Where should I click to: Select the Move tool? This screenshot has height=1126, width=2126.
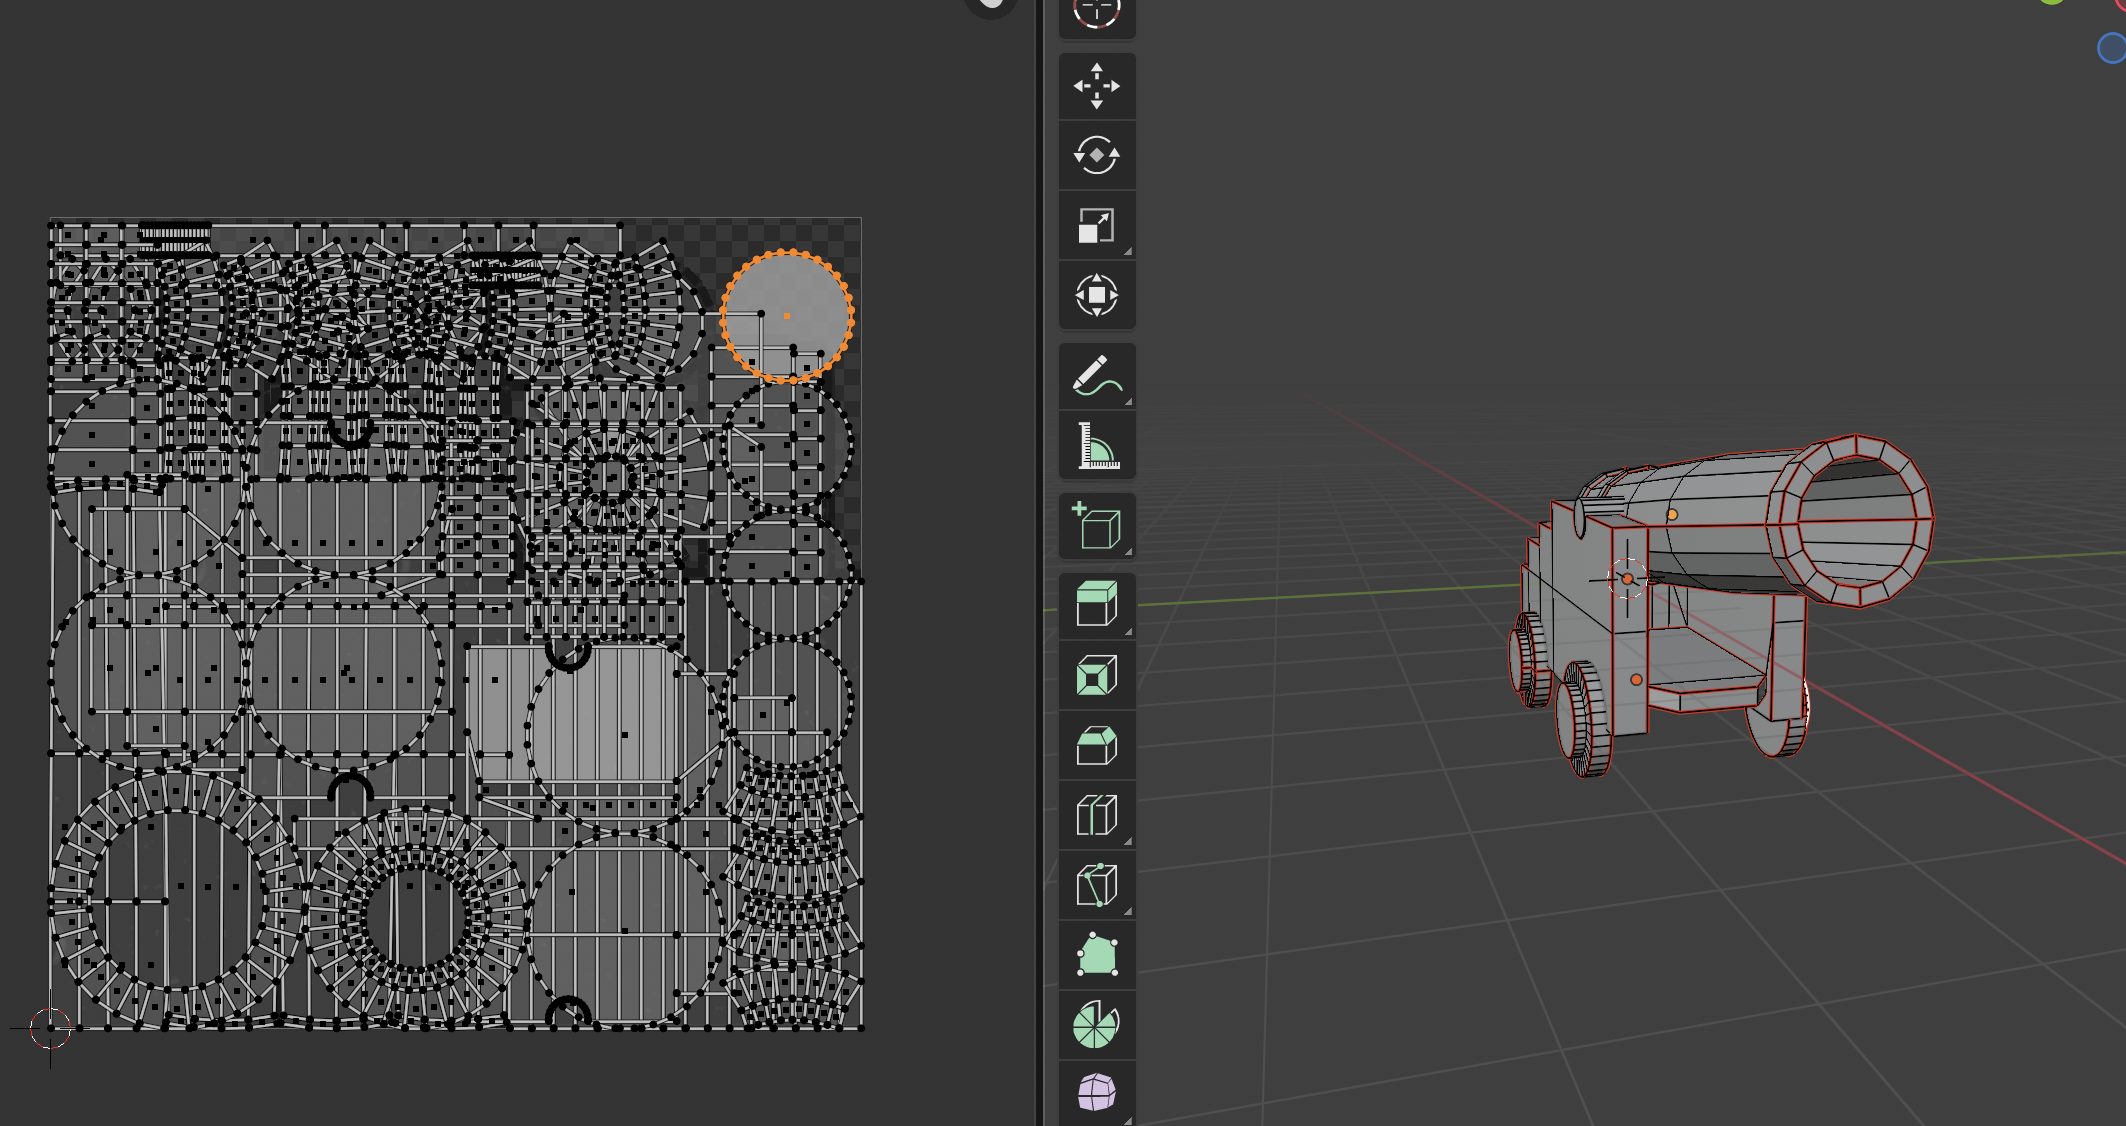[1097, 86]
